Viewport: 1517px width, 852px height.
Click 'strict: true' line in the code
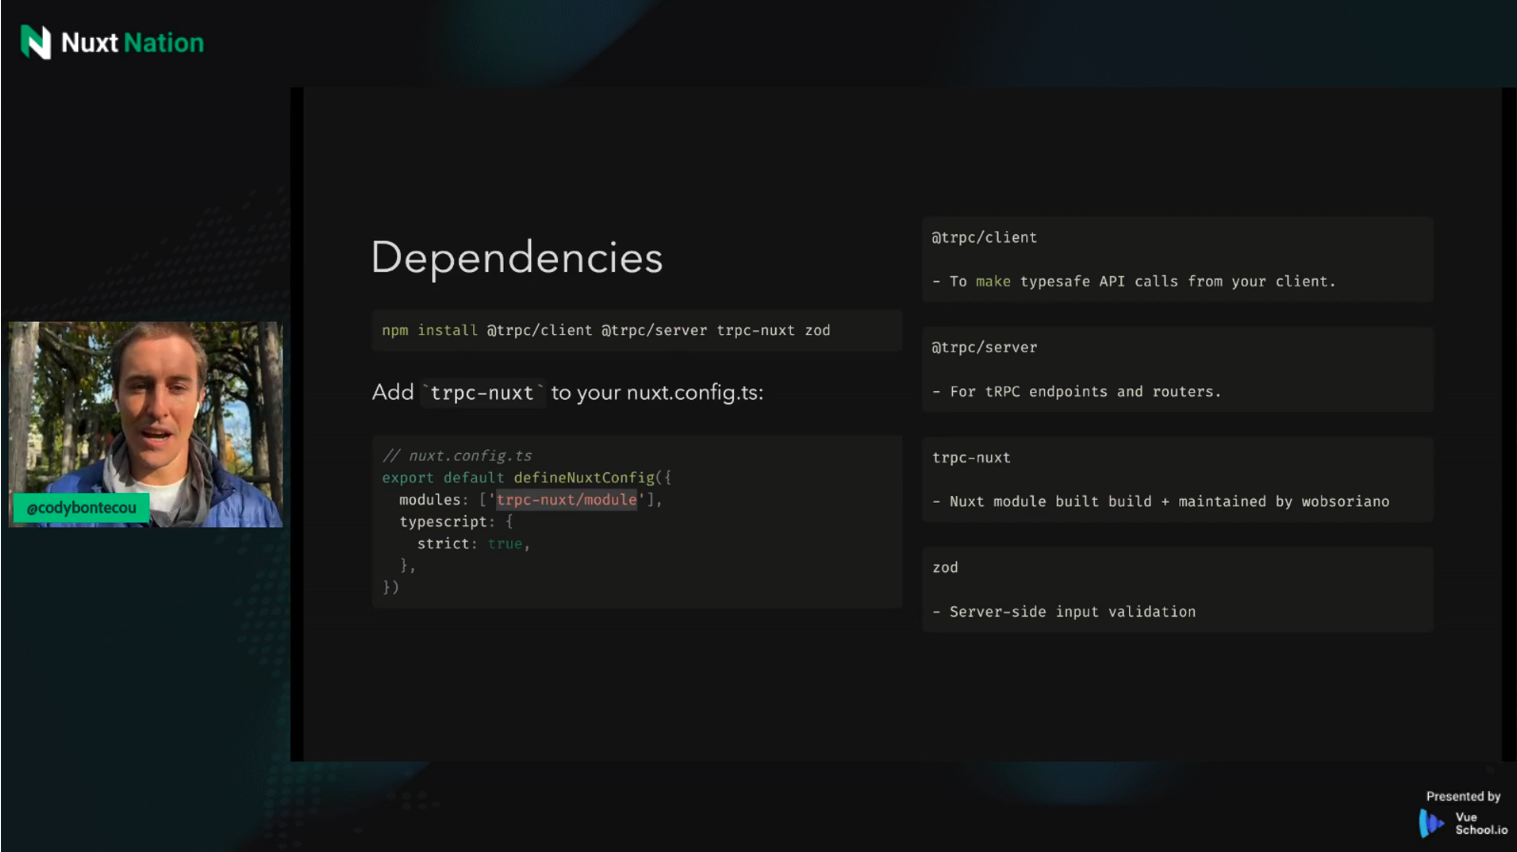tap(472, 544)
